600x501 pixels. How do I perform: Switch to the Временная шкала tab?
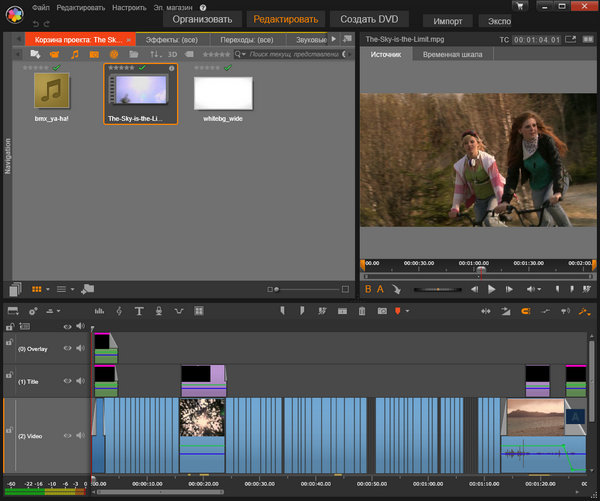pos(452,54)
